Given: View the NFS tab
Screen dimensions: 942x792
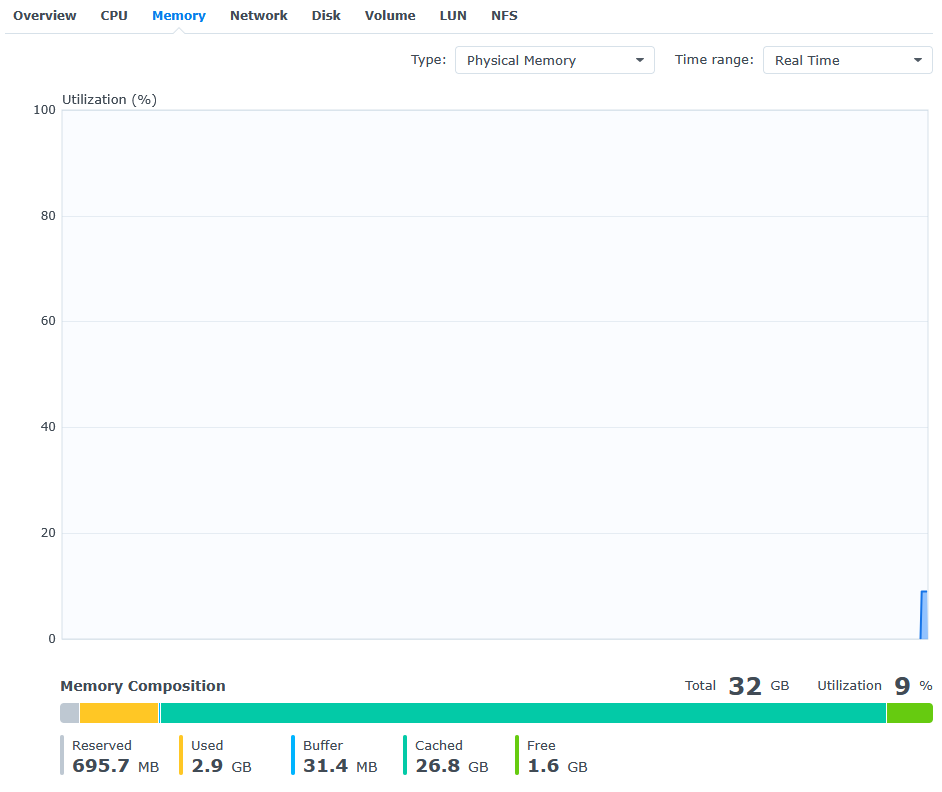Looking at the screenshot, I should [504, 16].
